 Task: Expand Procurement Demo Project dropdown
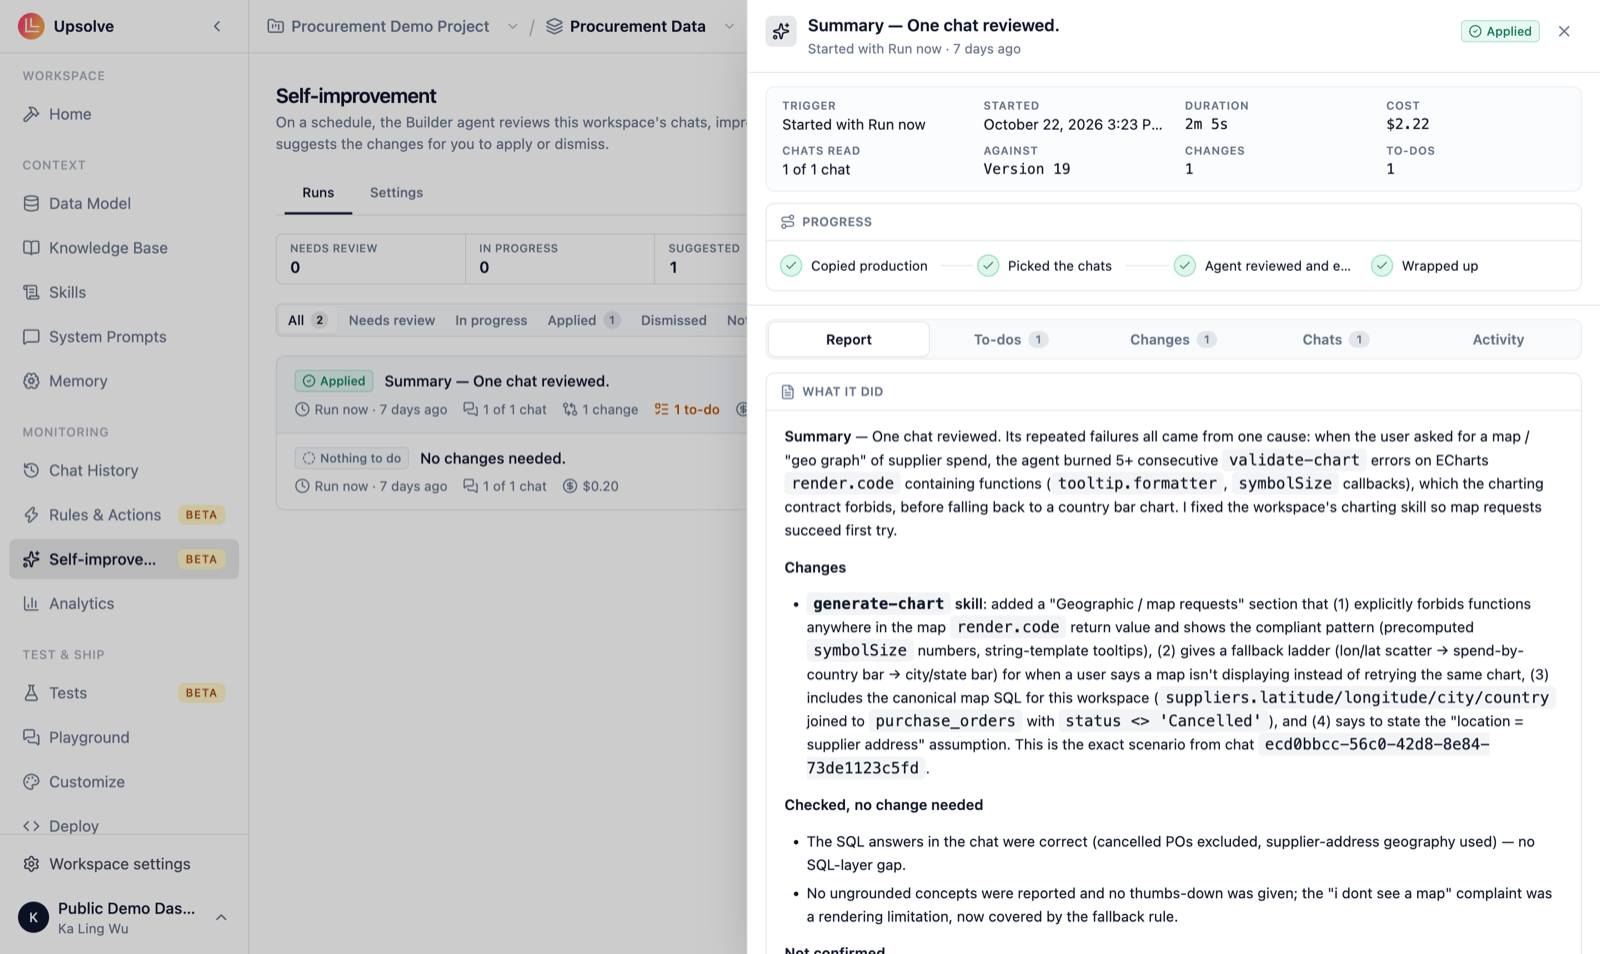pos(512,26)
